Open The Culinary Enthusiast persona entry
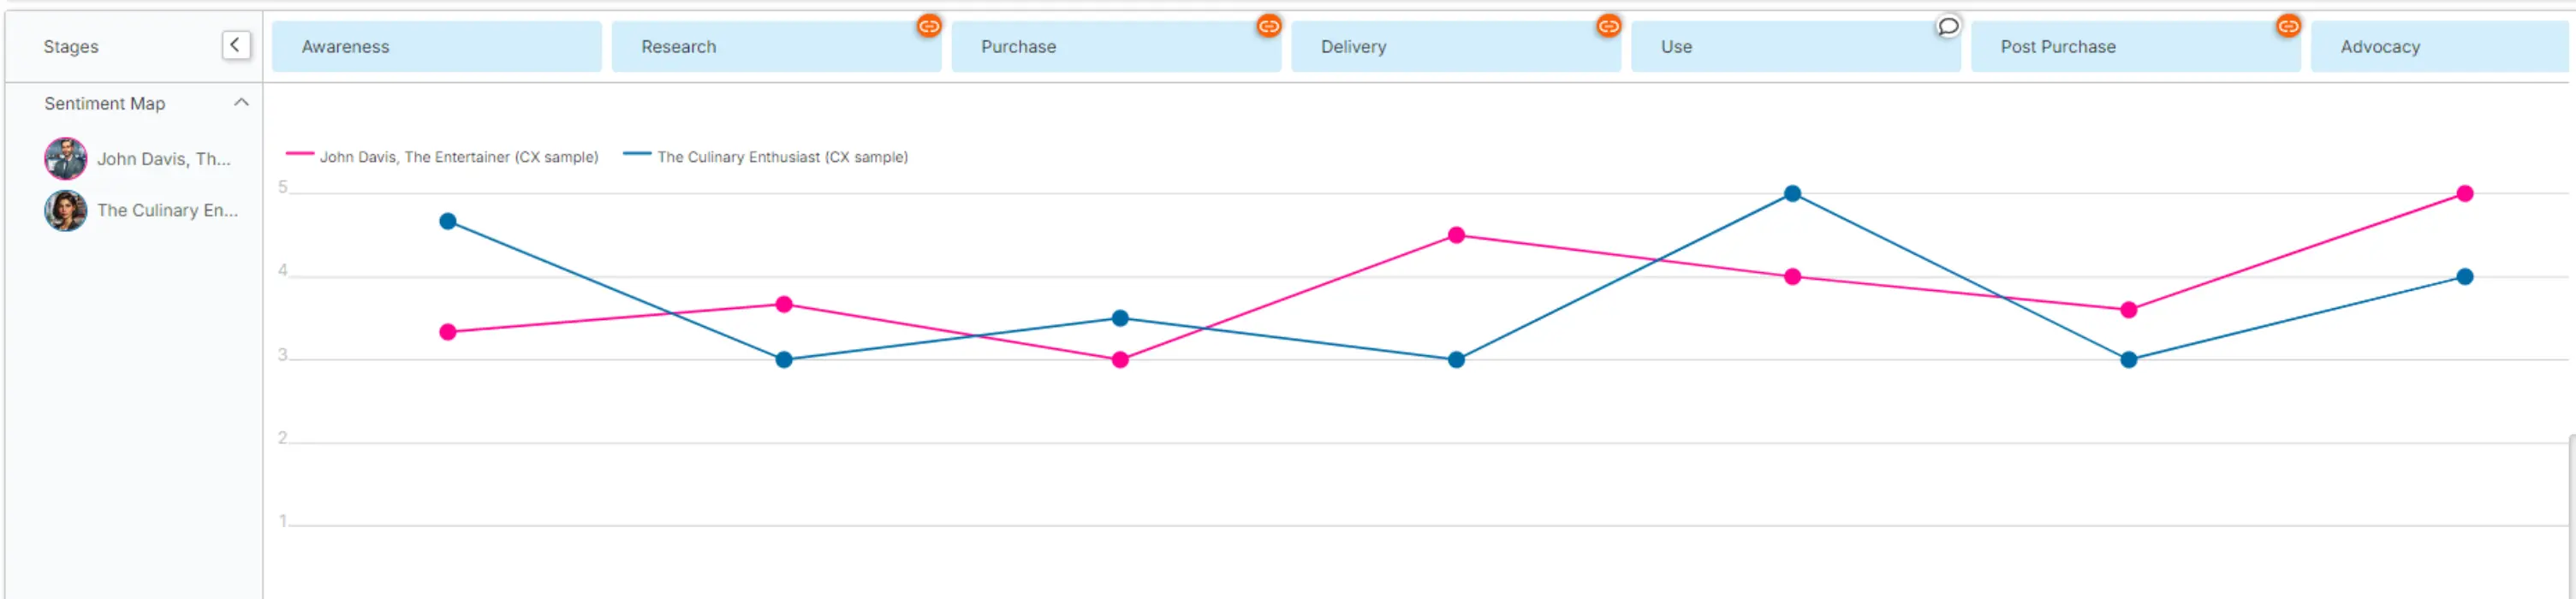 pyautogui.click(x=168, y=210)
